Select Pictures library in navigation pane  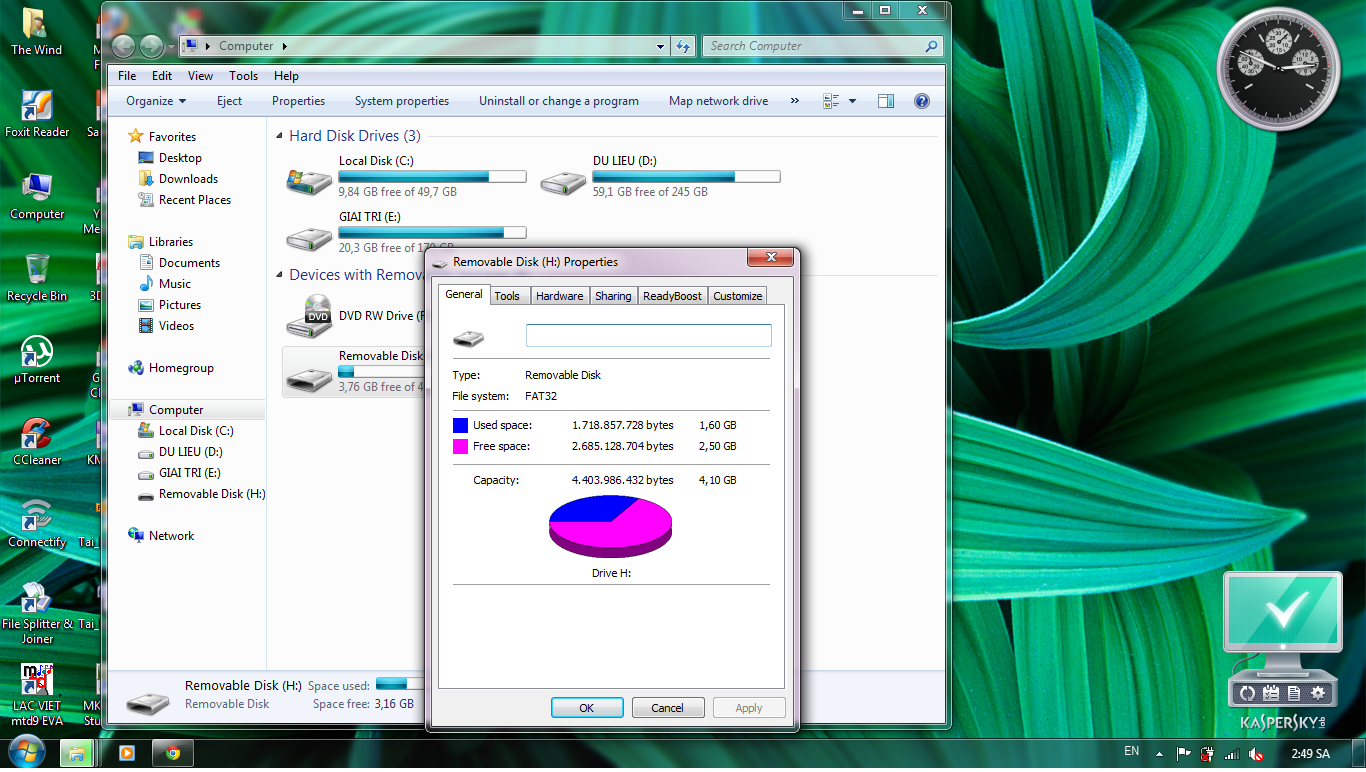(179, 305)
